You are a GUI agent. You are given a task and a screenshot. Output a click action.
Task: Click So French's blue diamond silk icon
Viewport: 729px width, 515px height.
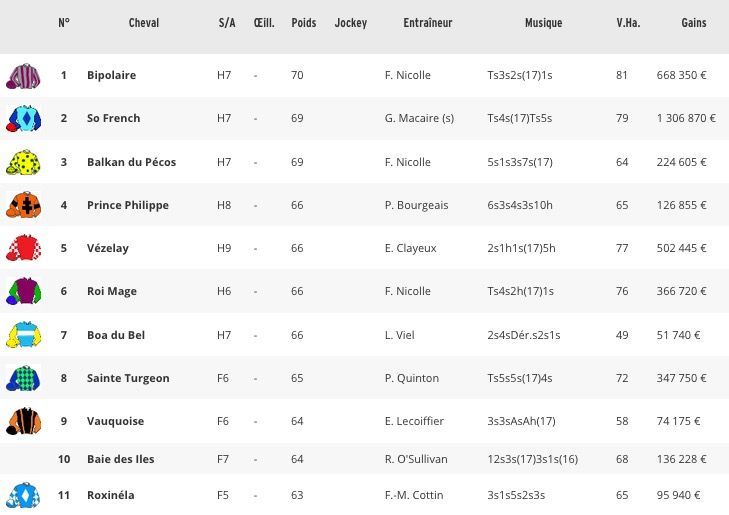click(x=23, y=119)
